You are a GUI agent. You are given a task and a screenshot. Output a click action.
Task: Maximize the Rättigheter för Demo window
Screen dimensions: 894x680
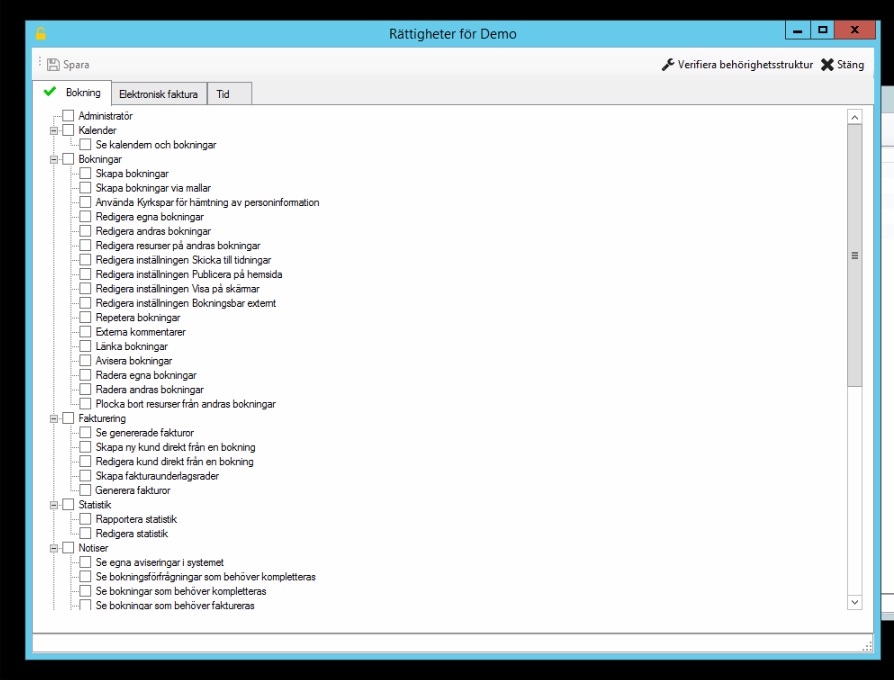[x=822, y=30]
